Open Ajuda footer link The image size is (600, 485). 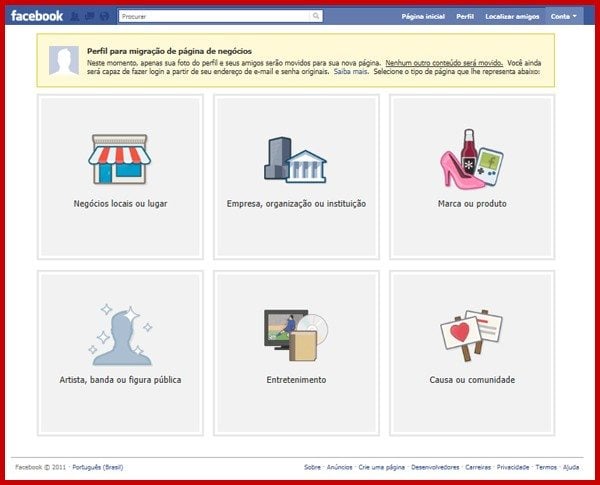pos(571,467)
